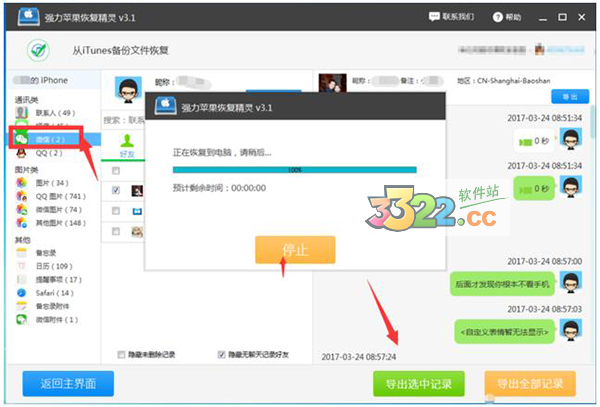
Task: Open the 备忘录 notes icon
Action: pos(21,253)
